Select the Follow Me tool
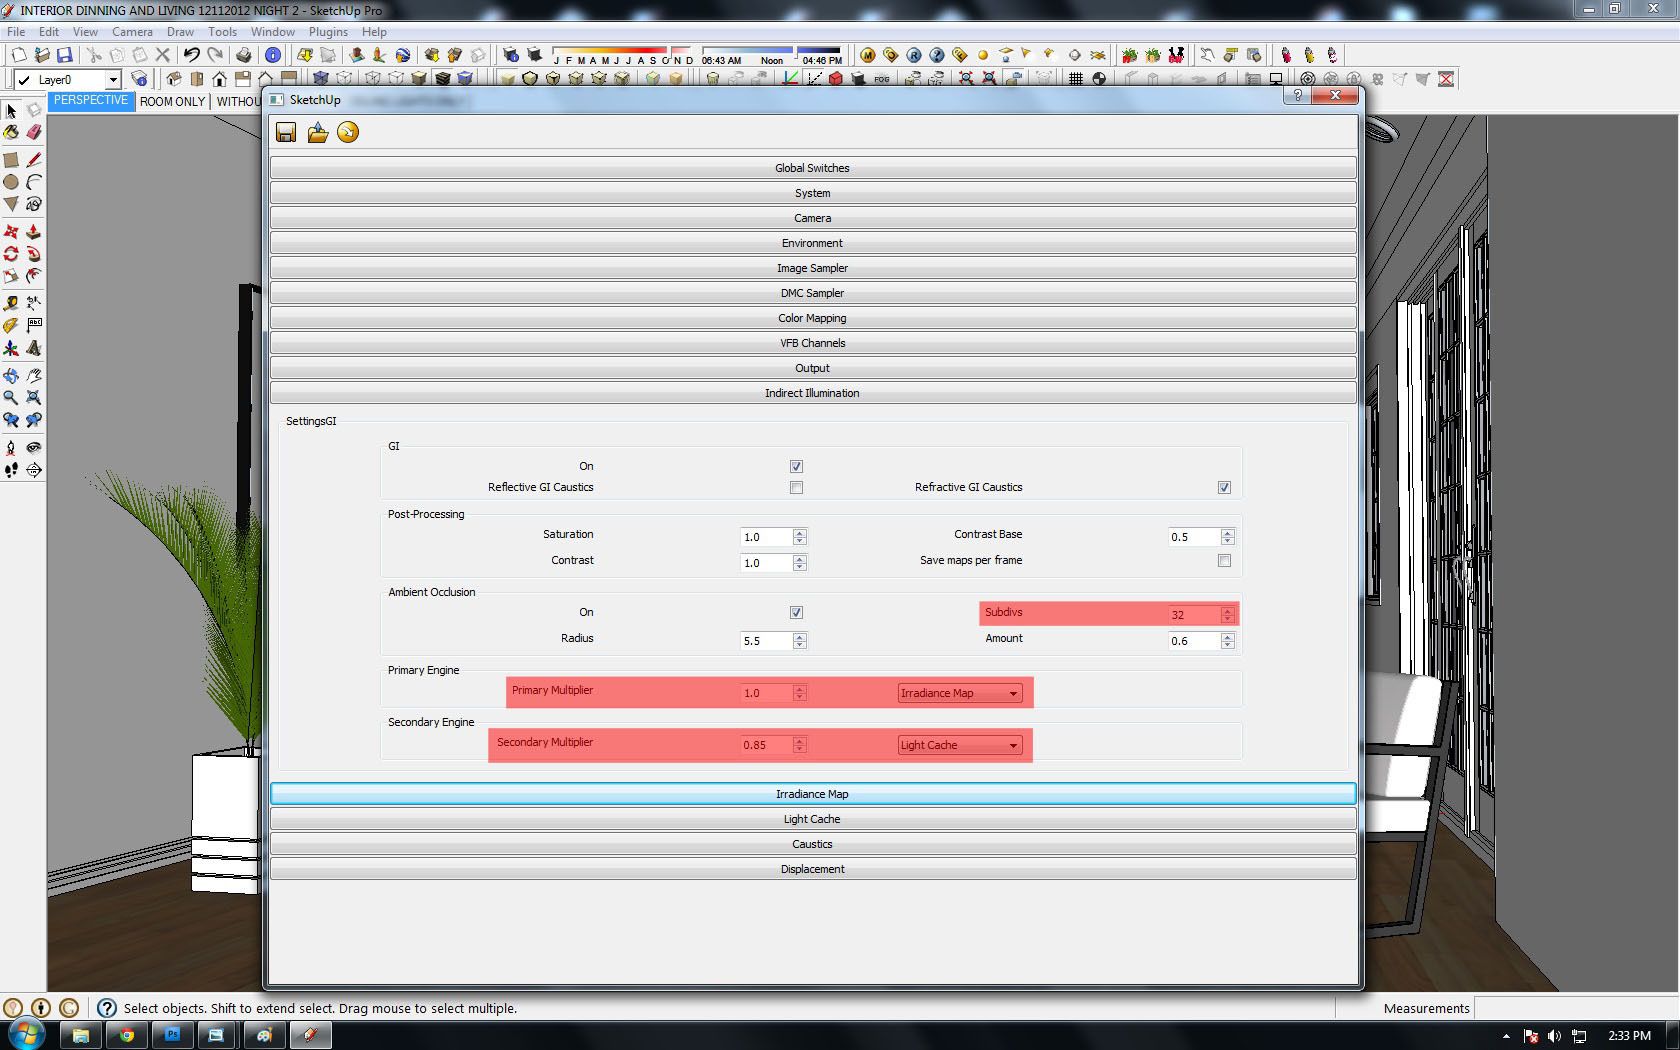 point(34,254)
